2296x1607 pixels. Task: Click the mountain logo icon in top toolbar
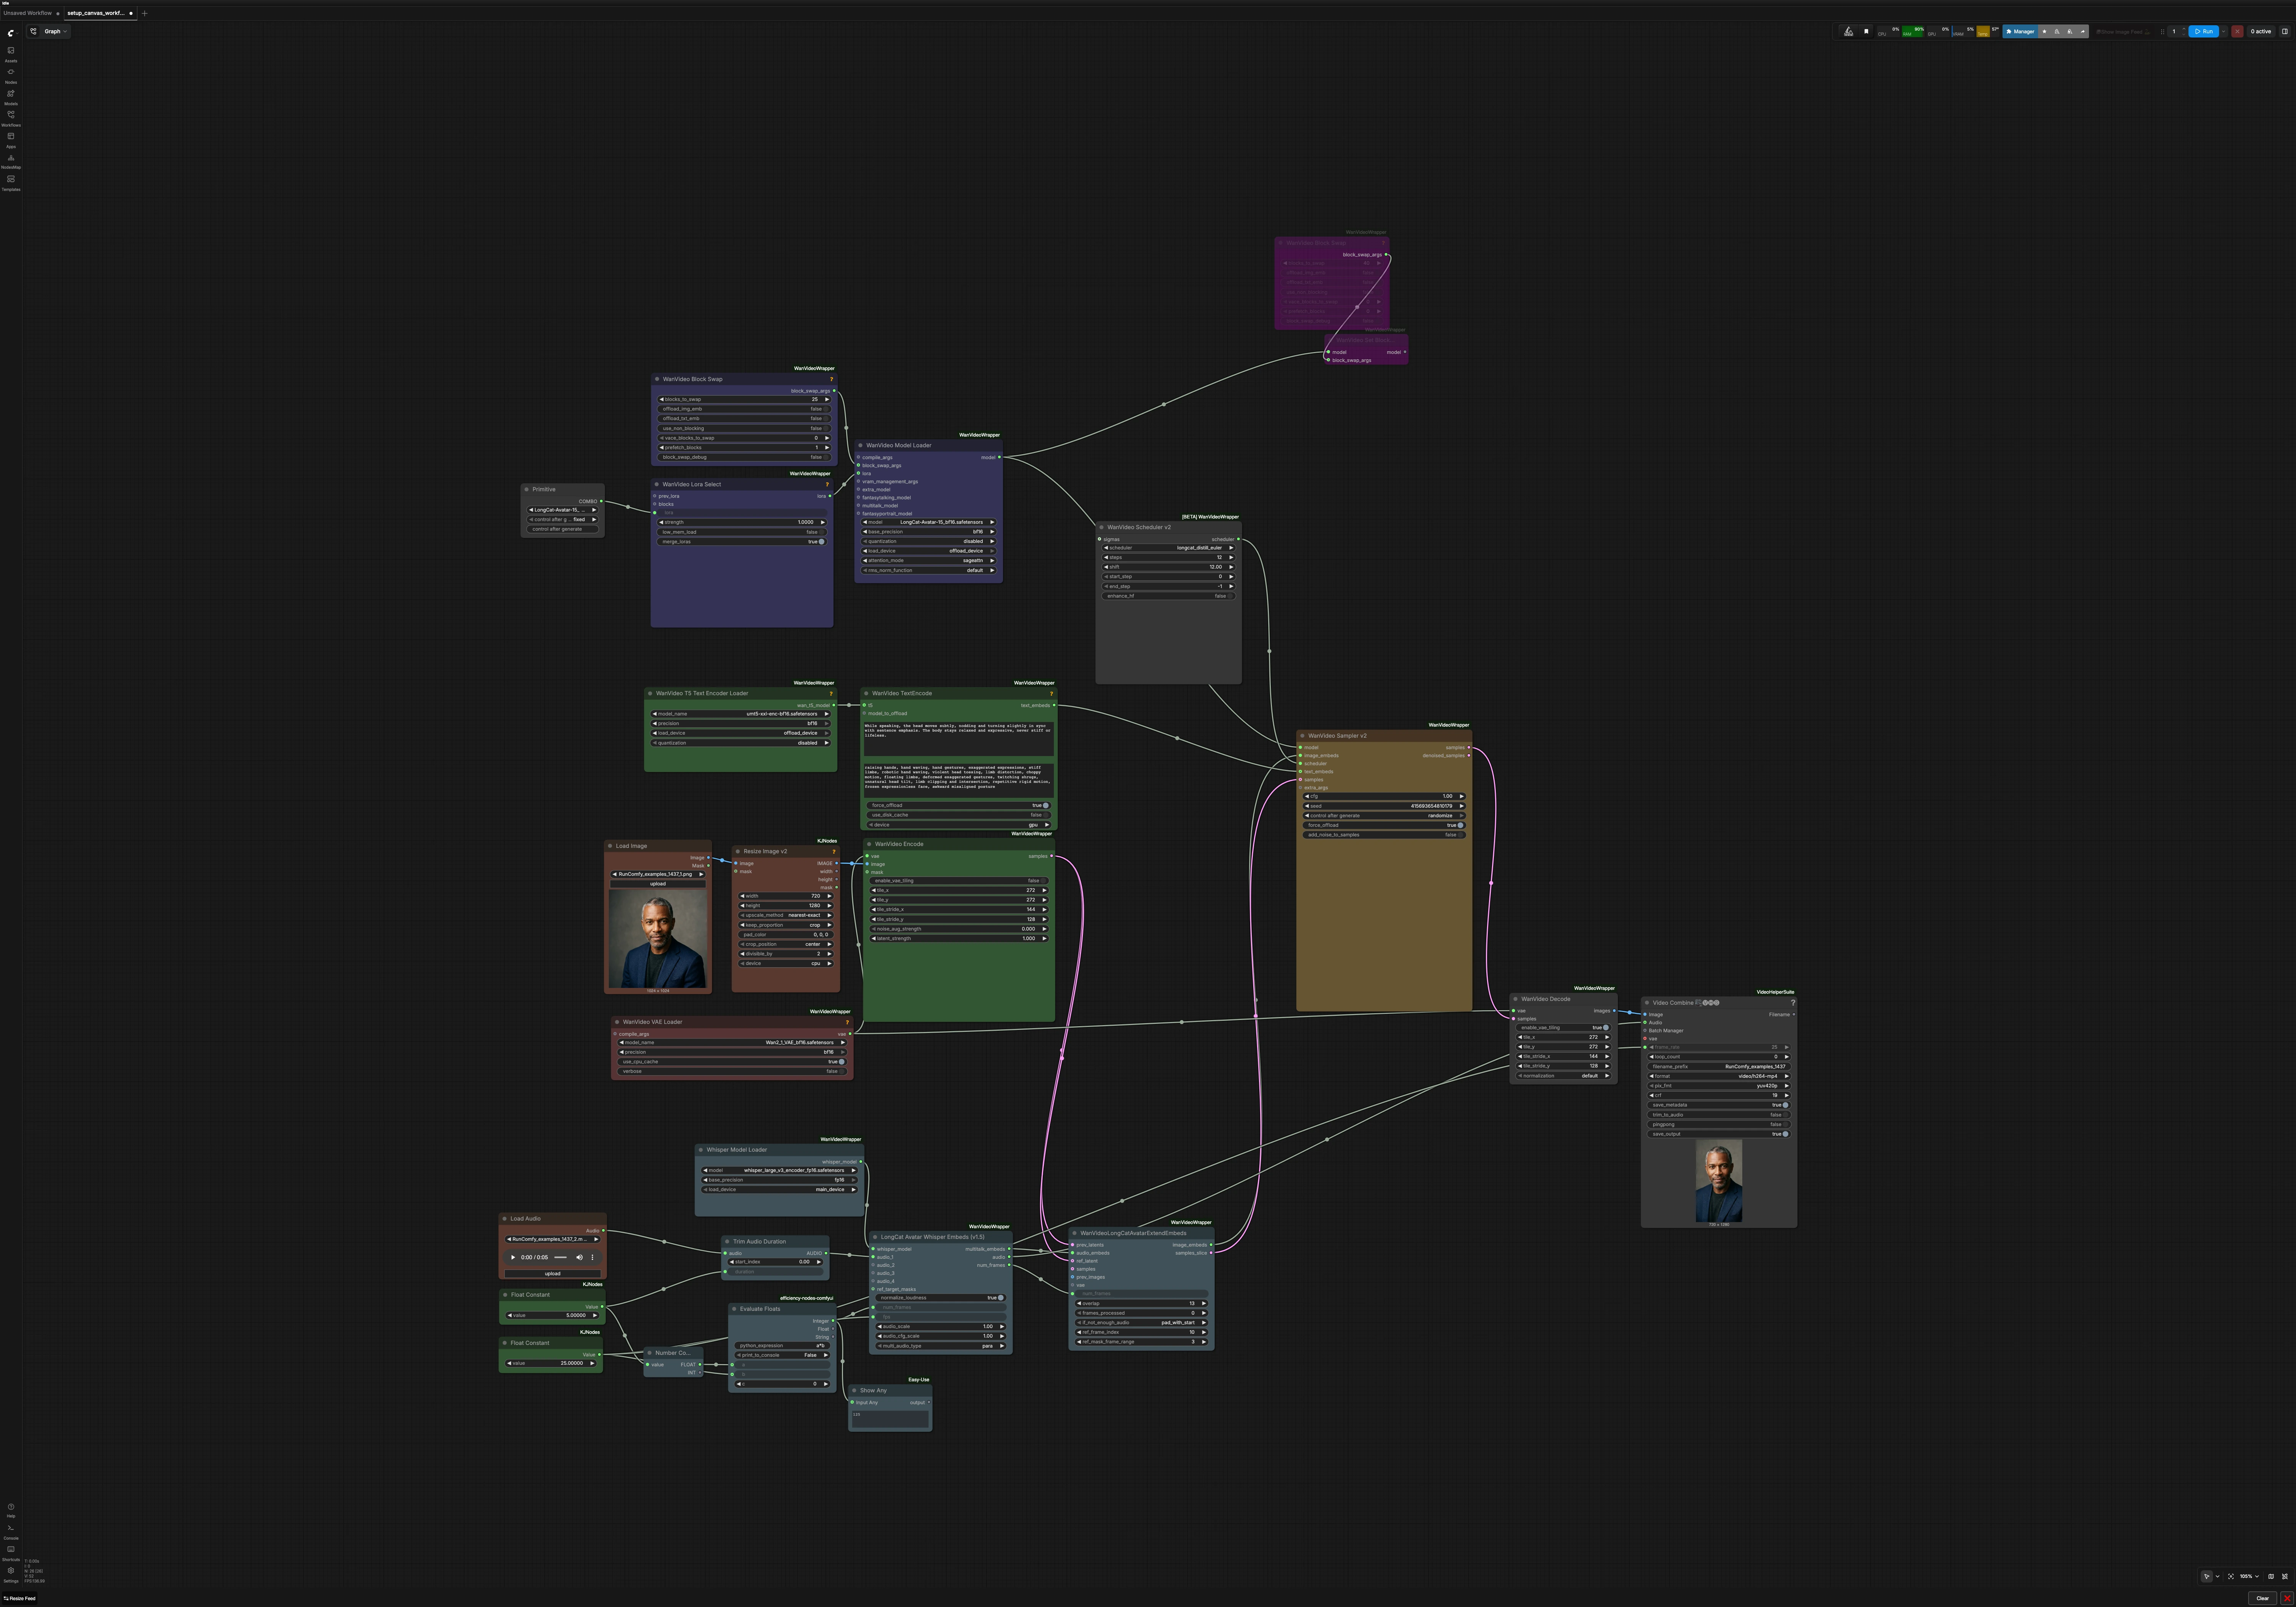point(1849,31)
